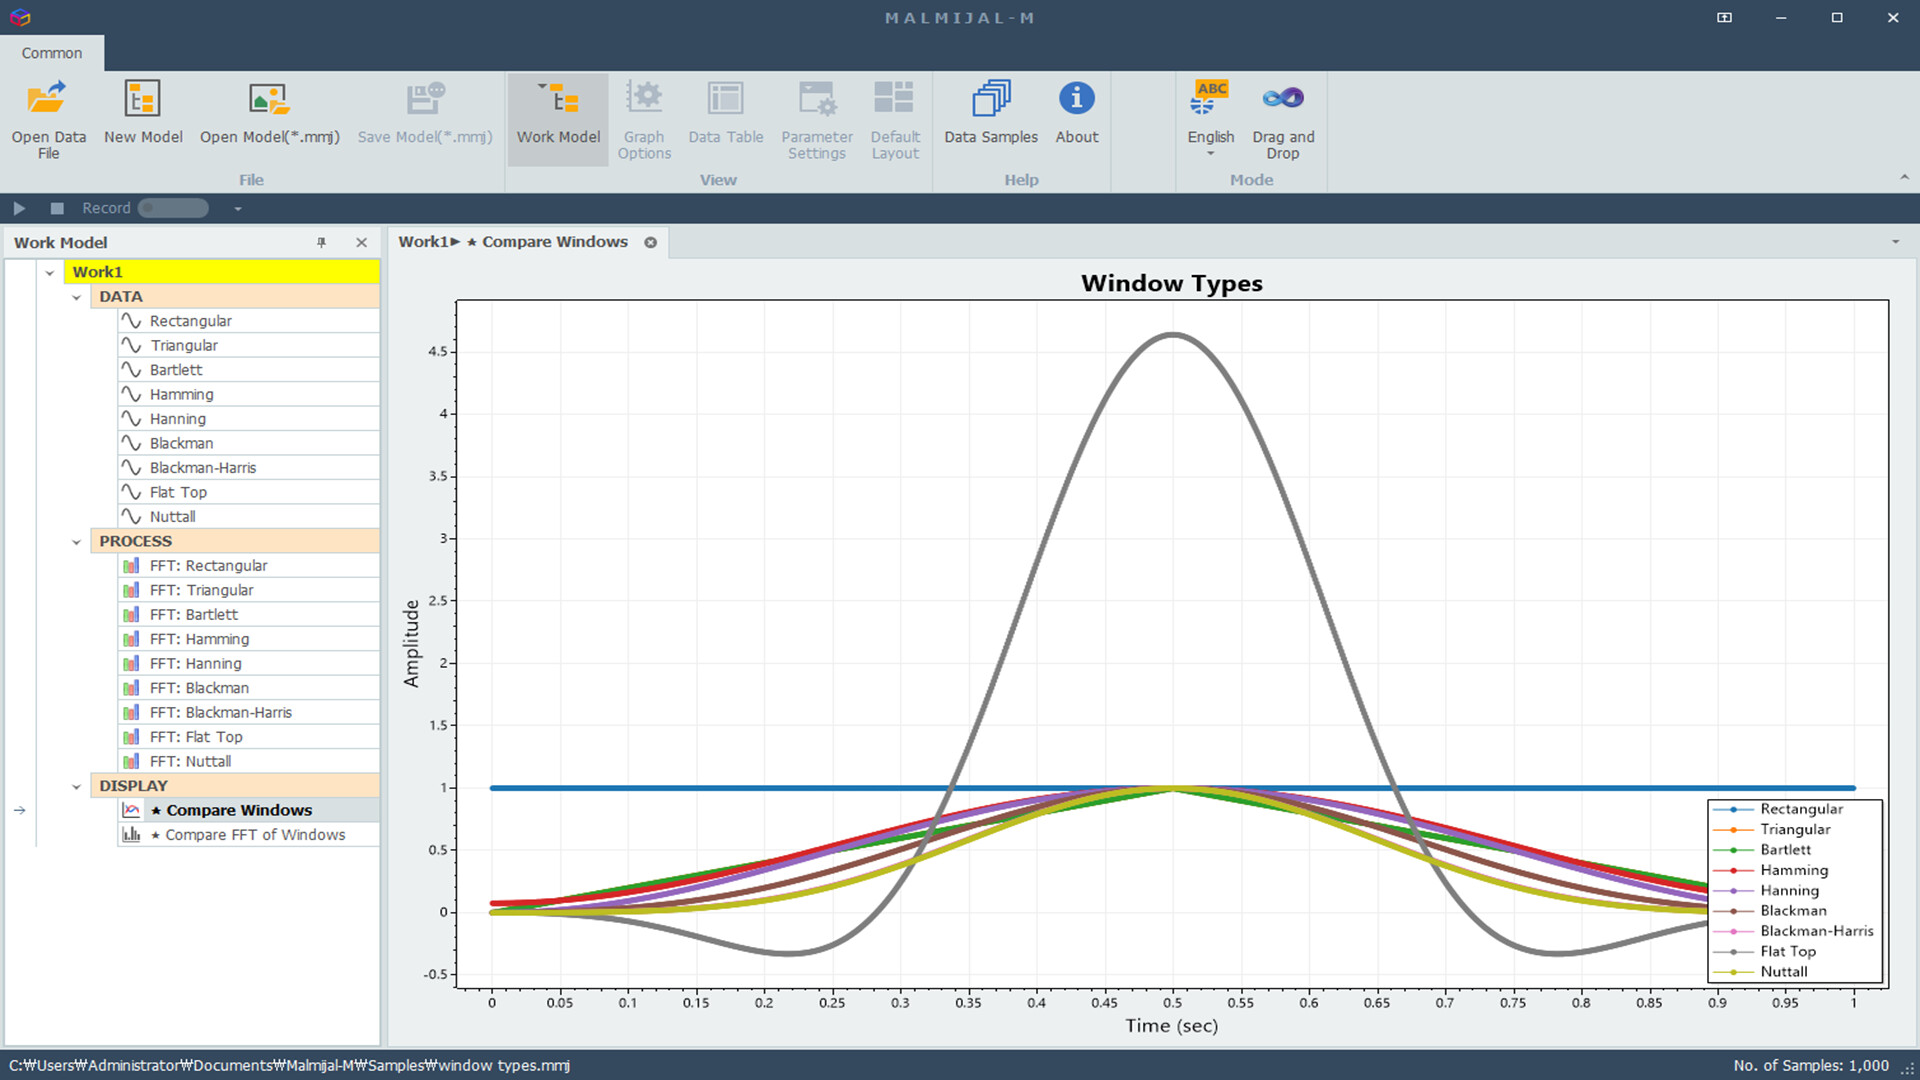The image size is (1920, 1080).
Task: Create a New Model from ribbon
Action: click(x=142, y=100)
